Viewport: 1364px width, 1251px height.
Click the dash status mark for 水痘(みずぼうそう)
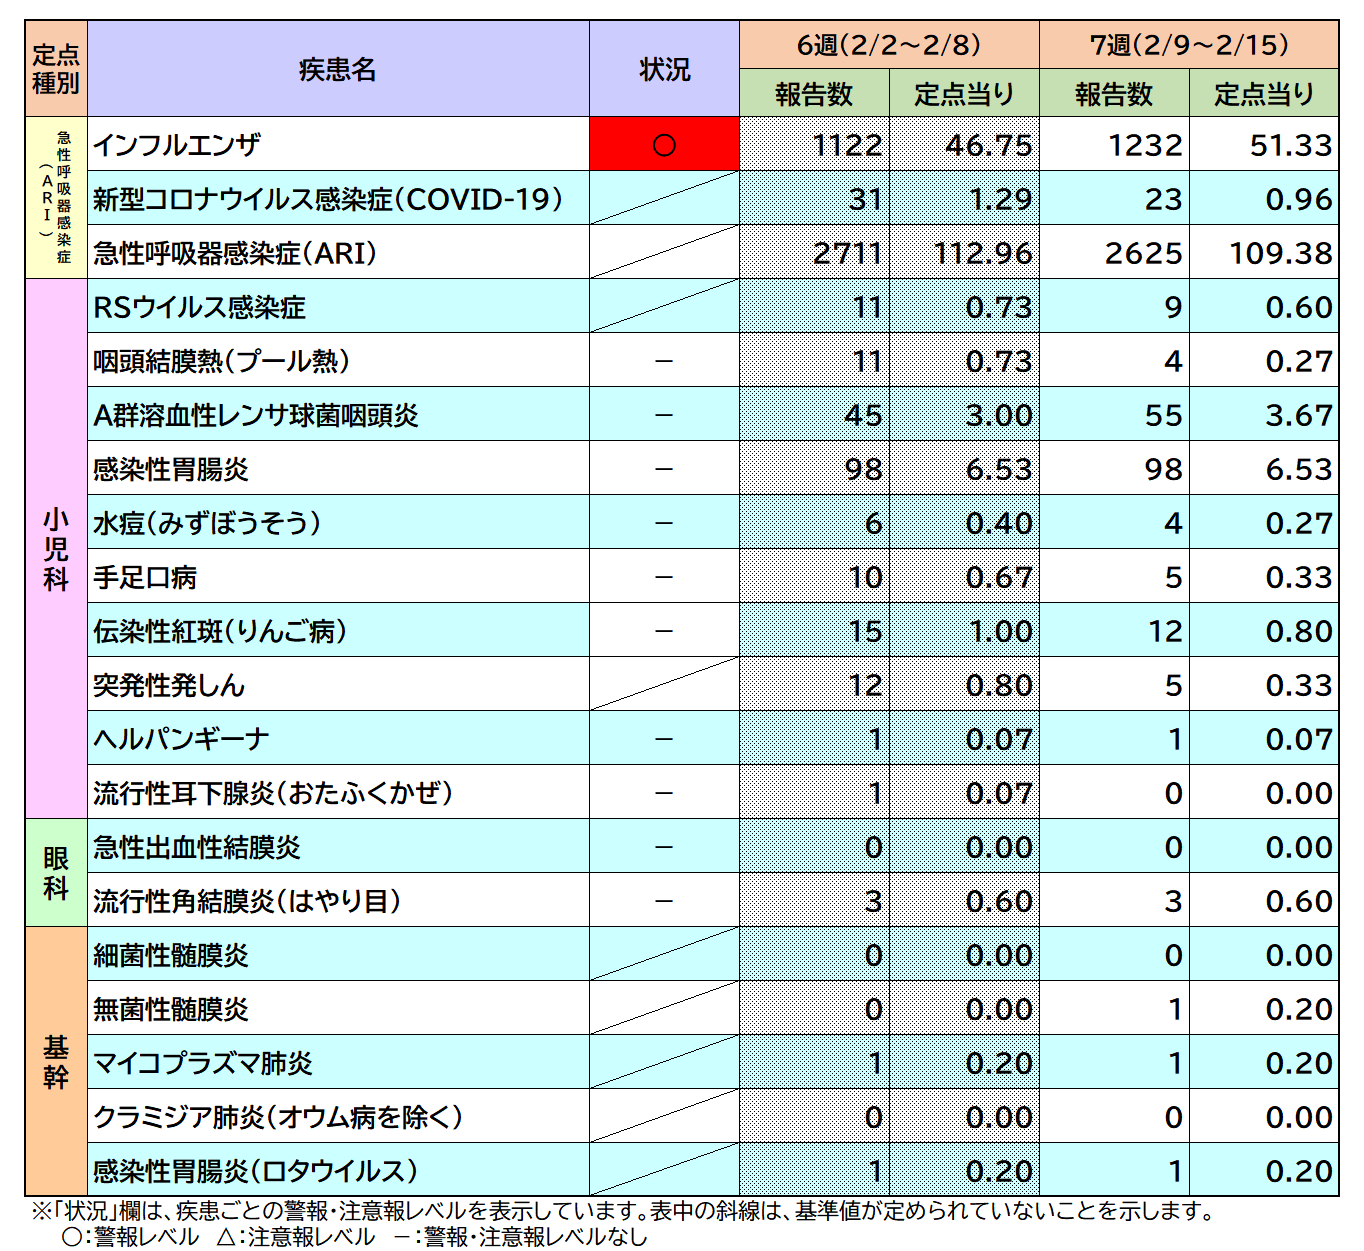pyautogui.click(x=664, y=523)
